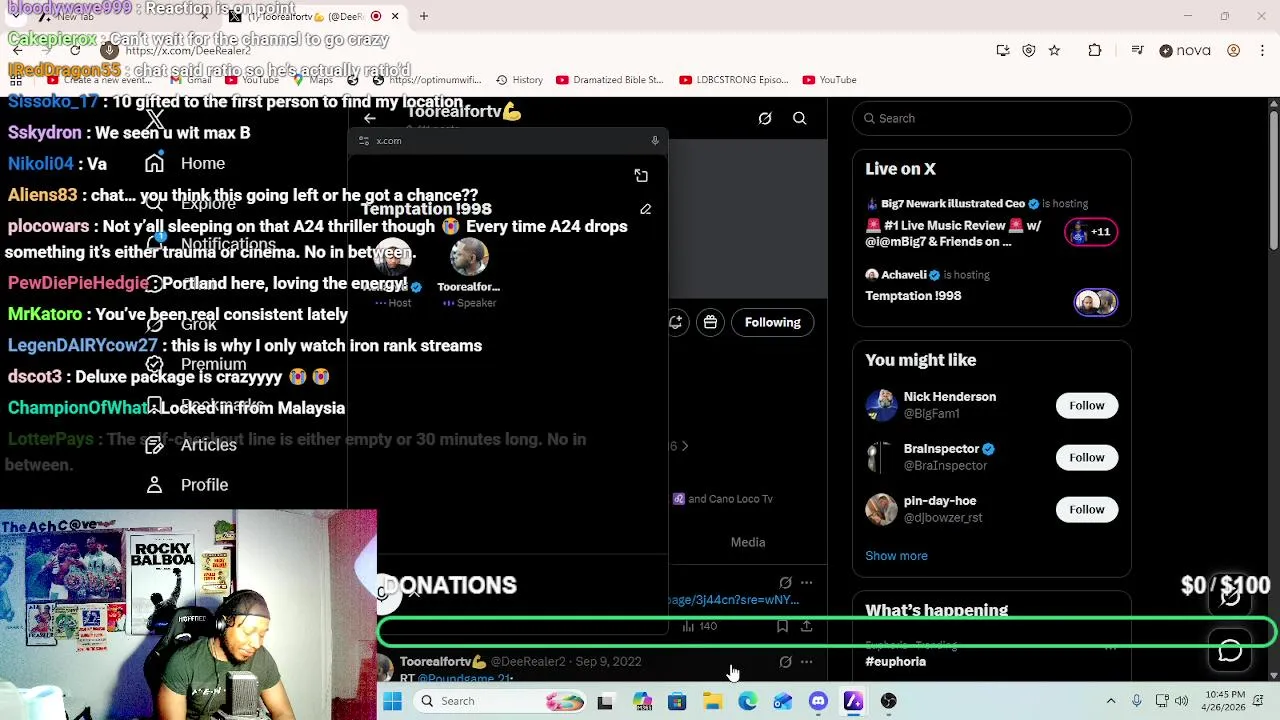
Task: Open the #euphoria trending topic
Action: coord(896,662)
